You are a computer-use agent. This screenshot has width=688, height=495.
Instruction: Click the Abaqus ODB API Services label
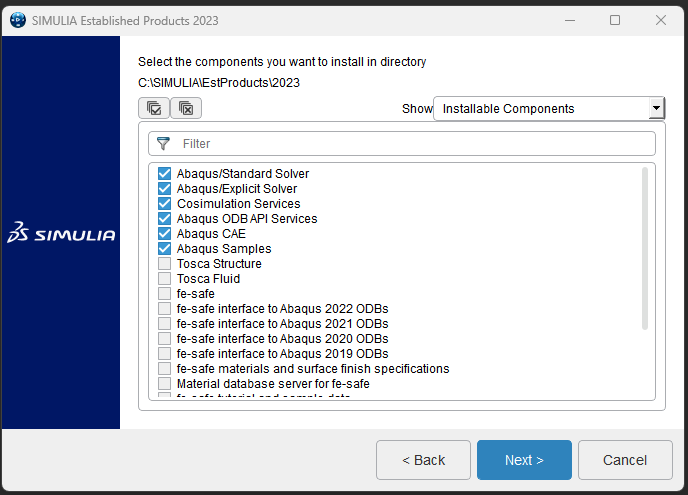coord(247,219)
